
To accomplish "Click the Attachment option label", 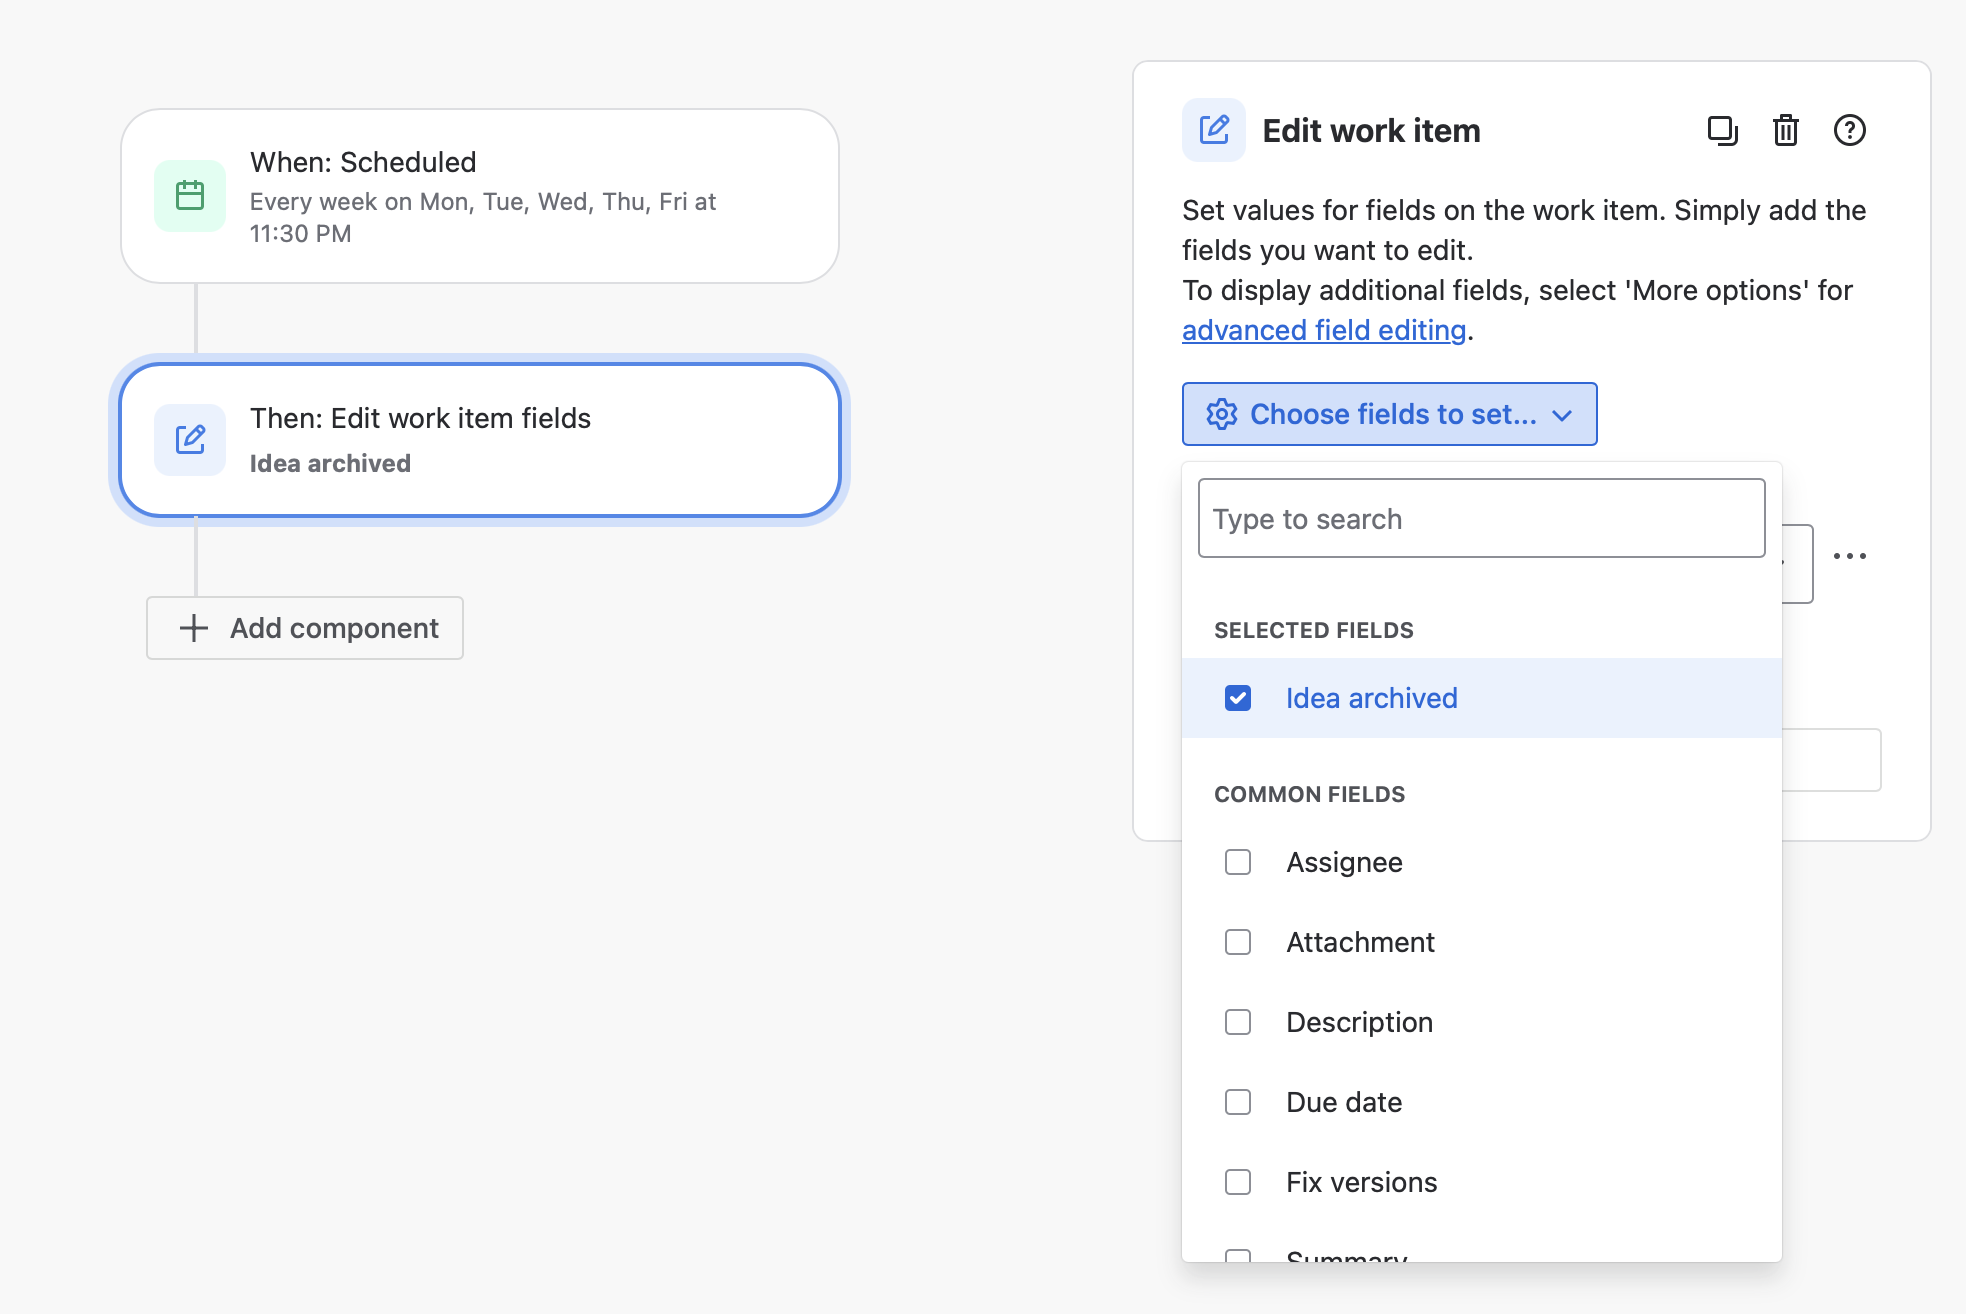I will [x=1360, y=942].
